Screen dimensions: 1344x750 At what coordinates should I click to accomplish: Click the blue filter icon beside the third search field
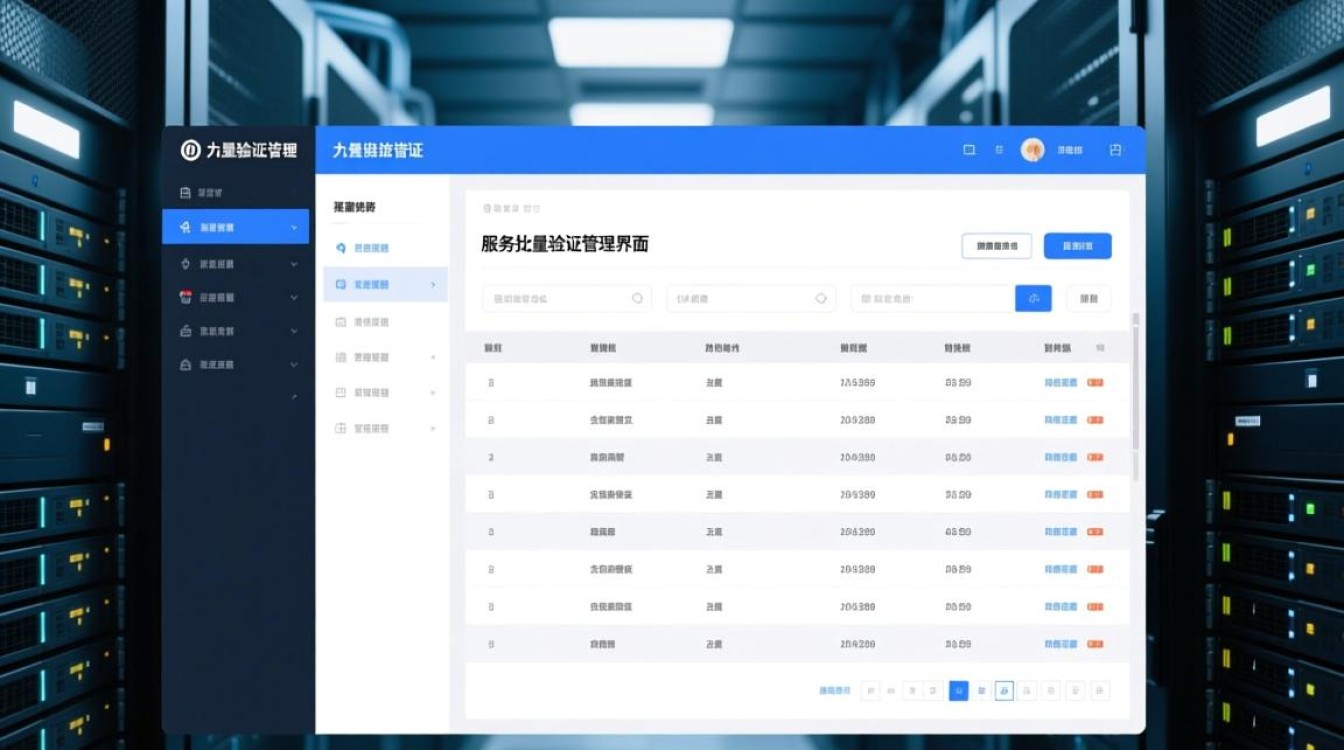[x=1033, y=298]
